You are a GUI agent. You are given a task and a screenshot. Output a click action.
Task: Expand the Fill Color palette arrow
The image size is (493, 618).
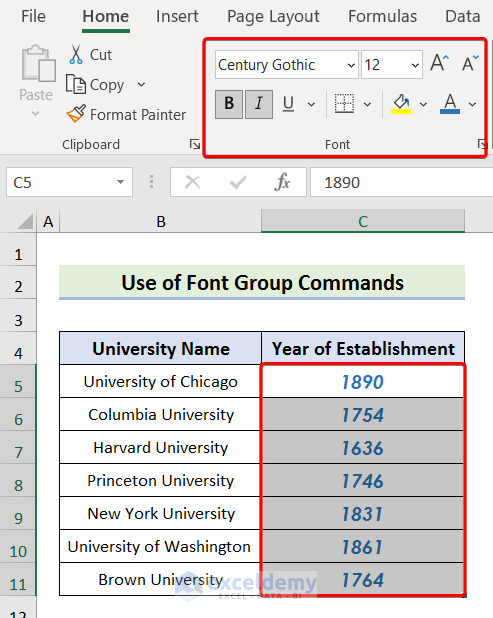[423, 104]
